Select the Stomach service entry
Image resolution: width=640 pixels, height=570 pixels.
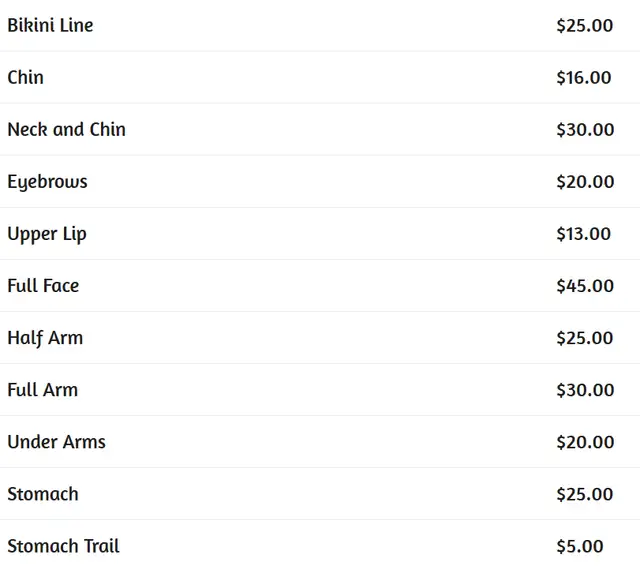click(x=43, y=494)
